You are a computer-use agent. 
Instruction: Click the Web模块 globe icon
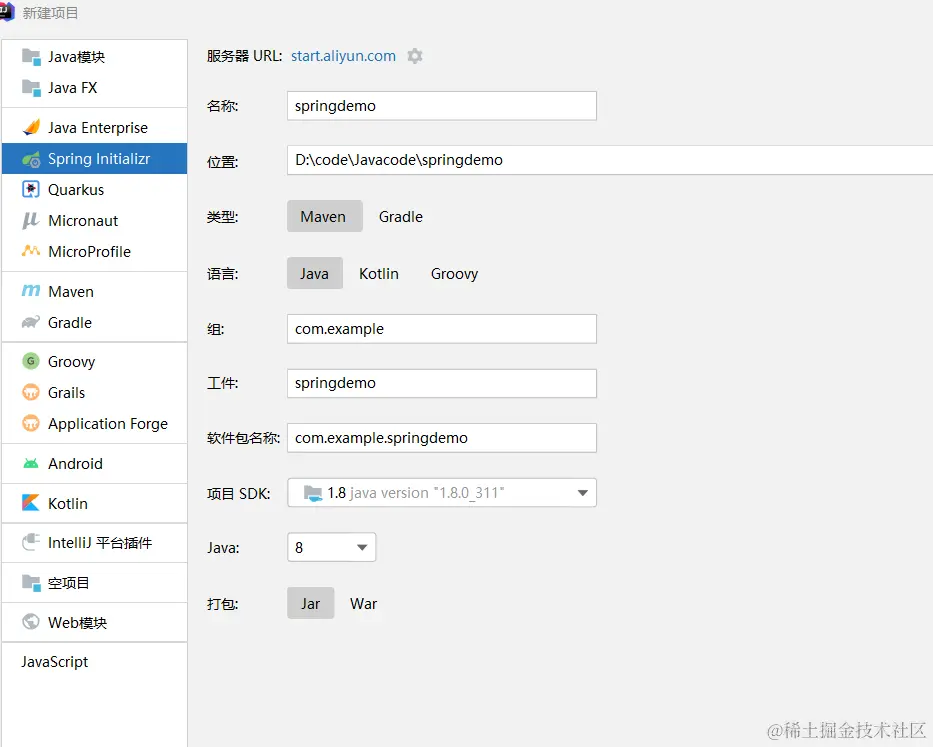(31, 622)
